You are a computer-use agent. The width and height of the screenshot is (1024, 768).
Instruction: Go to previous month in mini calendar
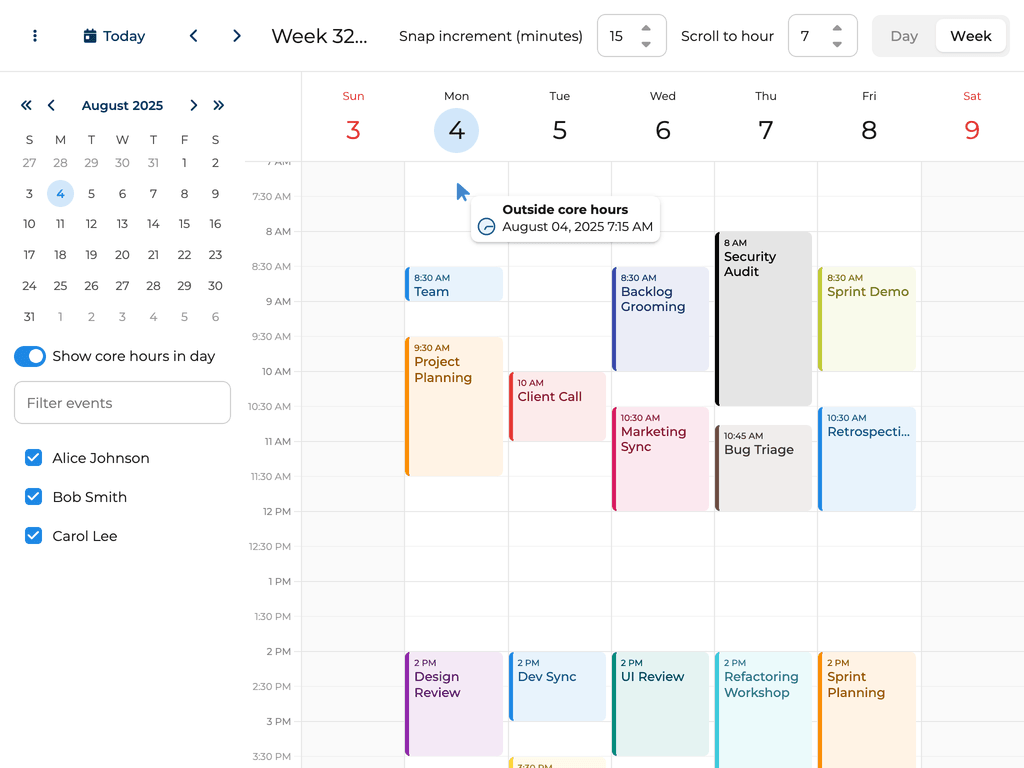pos(51,105)
